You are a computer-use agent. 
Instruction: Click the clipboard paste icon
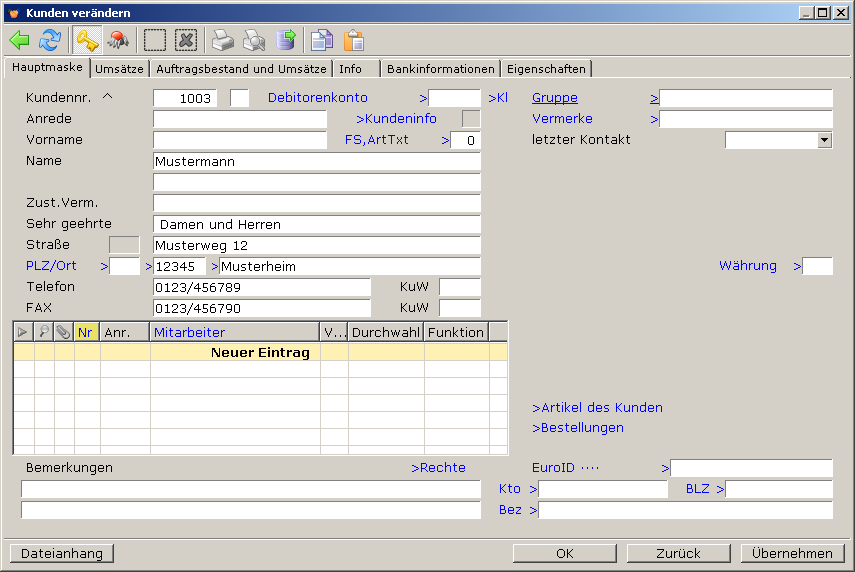(x=354, y=40)
